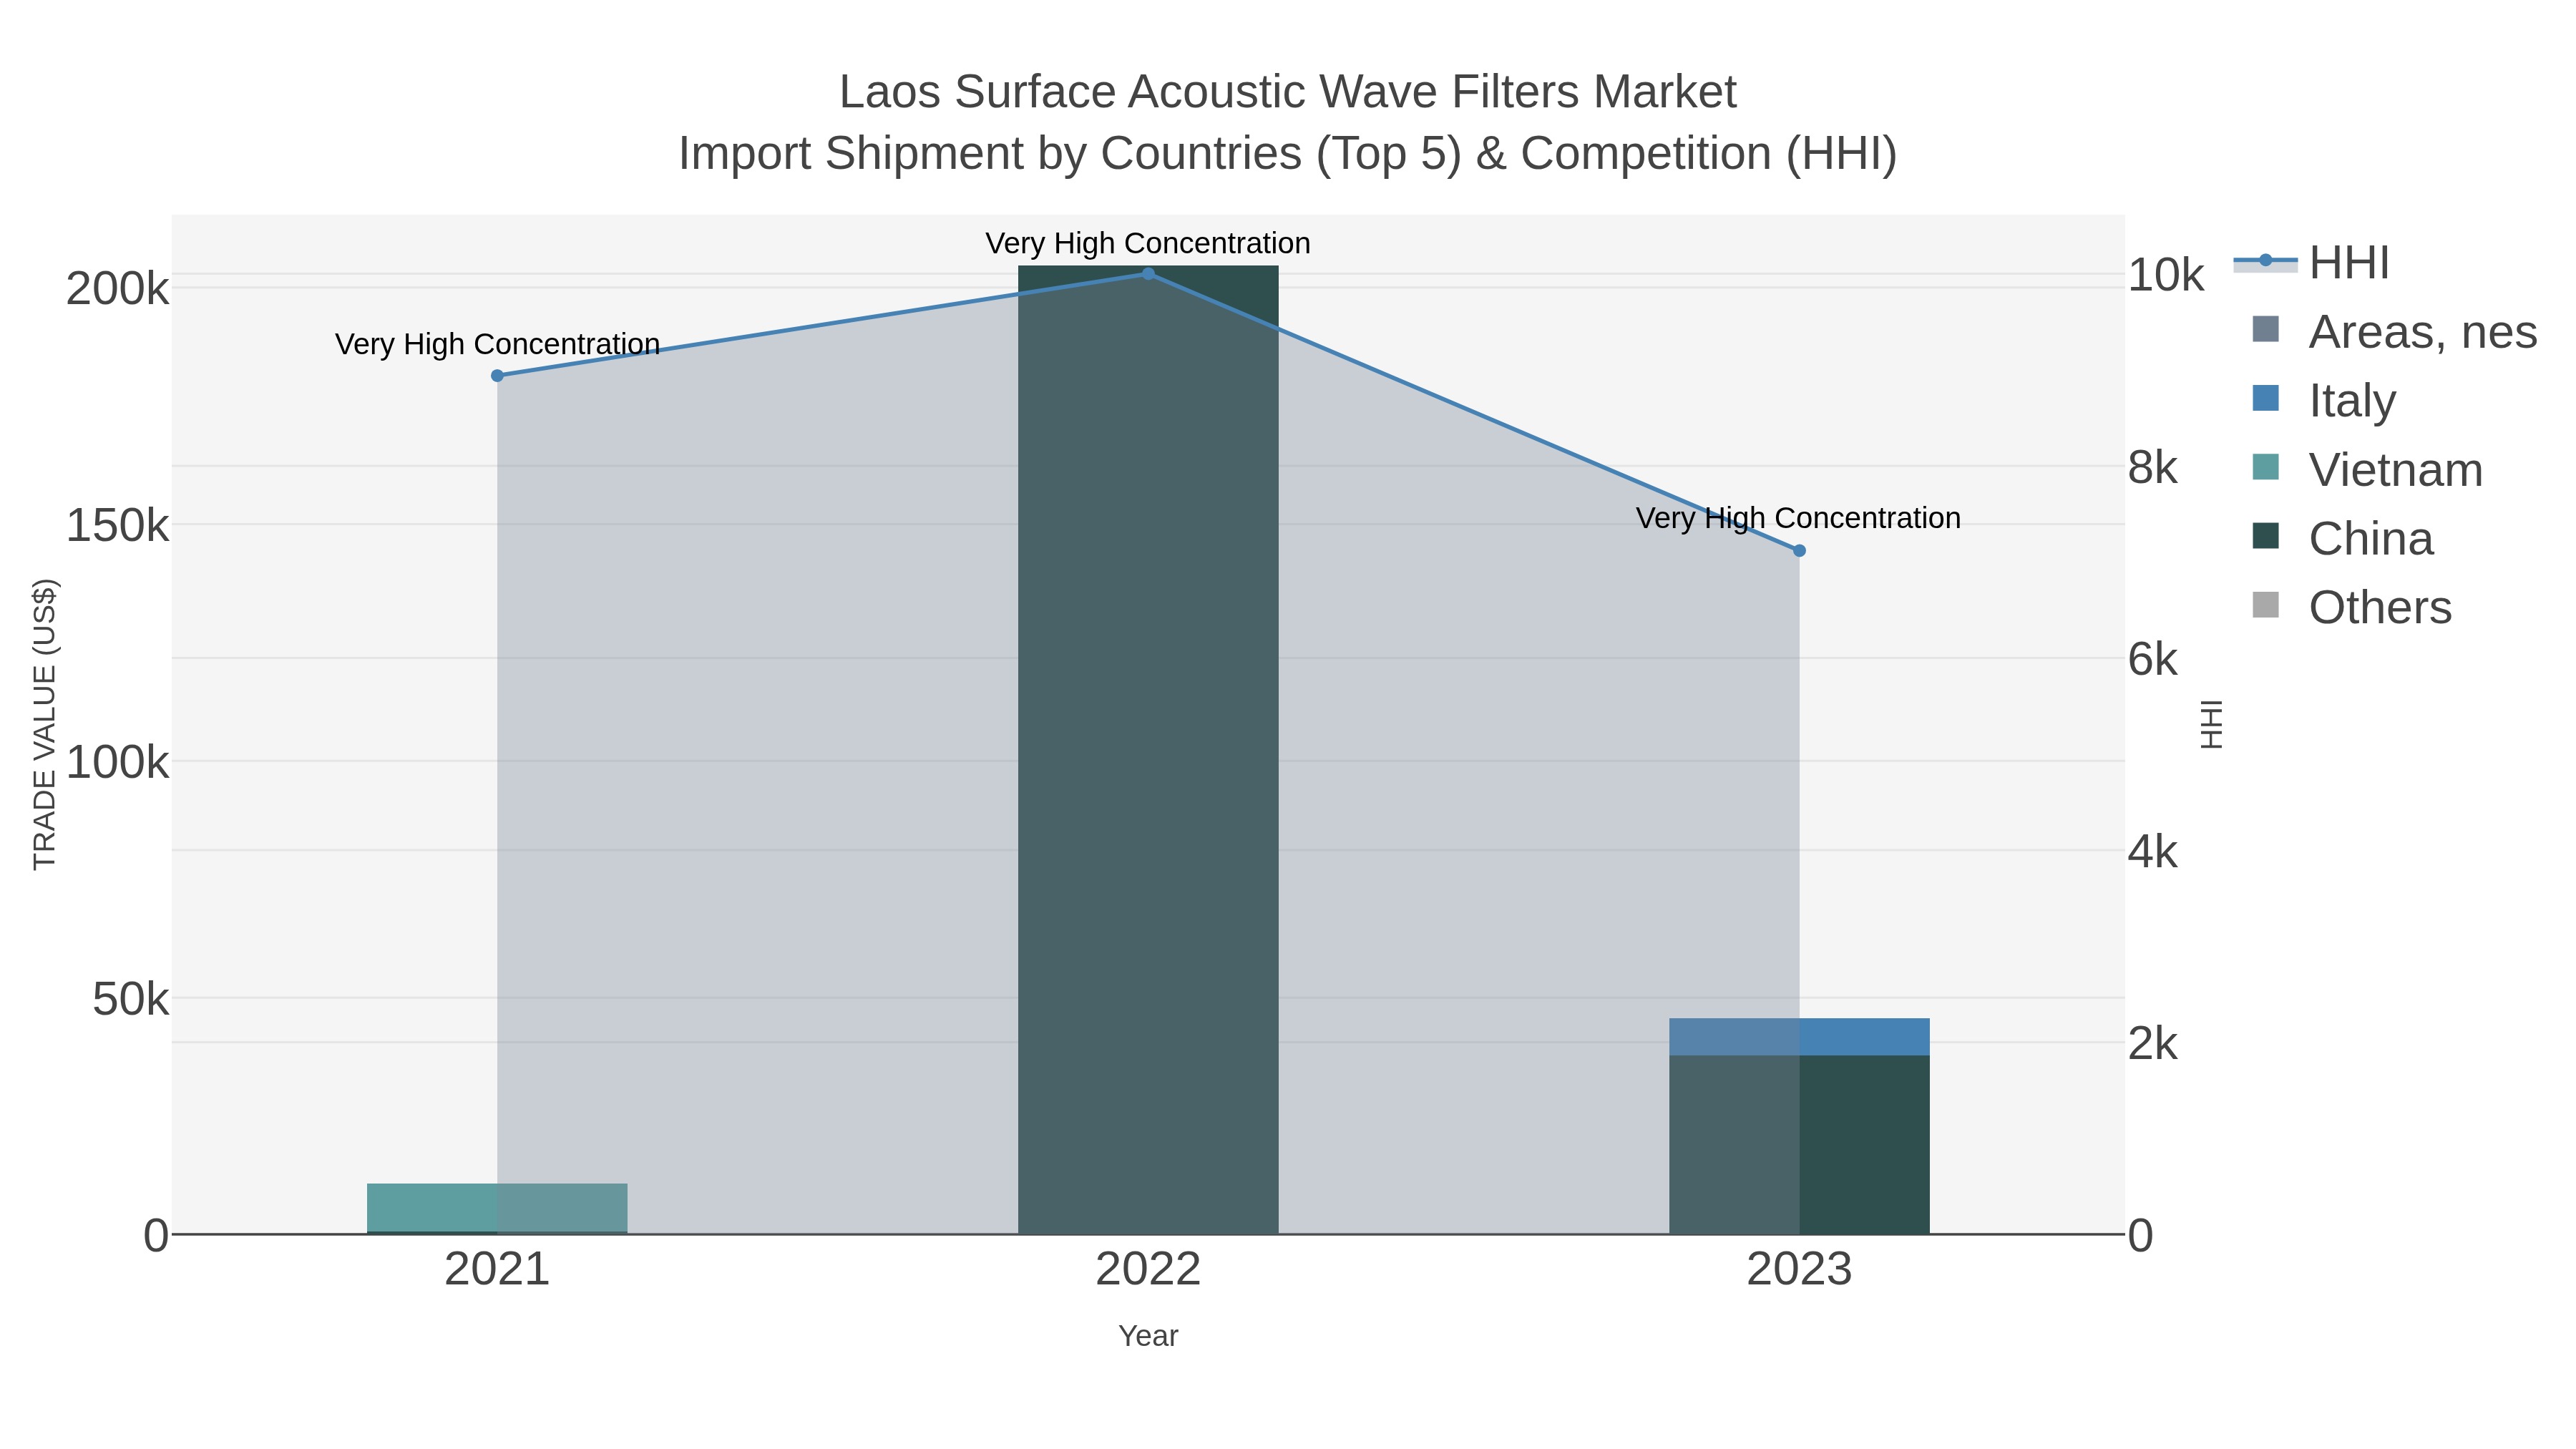Click the 8k HHI axis tick
Viewport: 2576px width, 1449px height.
tap(2152, 468)
